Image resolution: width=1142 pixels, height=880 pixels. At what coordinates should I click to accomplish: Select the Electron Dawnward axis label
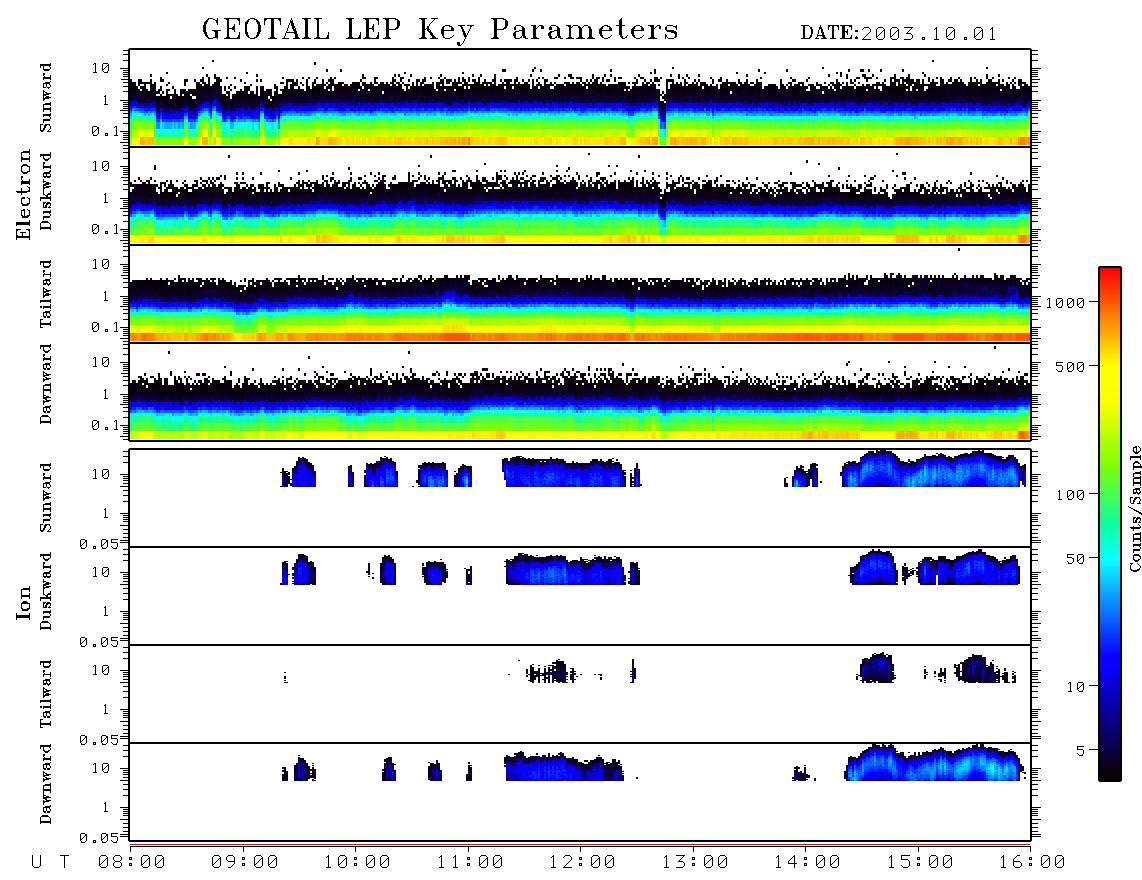point(46,385)
